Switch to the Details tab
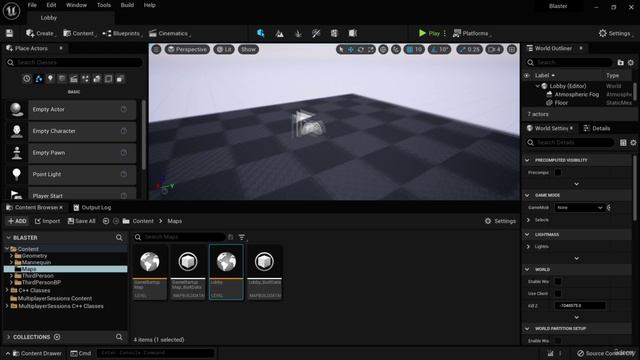This screenshot has width=640, height=360. point(597,128)
